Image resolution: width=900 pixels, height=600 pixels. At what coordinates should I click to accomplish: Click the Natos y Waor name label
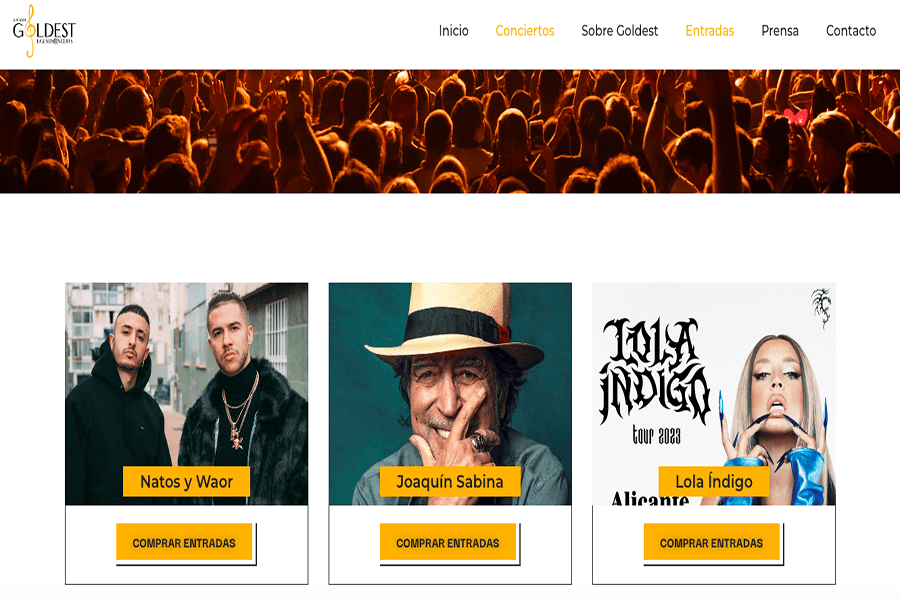pos(187,481)
